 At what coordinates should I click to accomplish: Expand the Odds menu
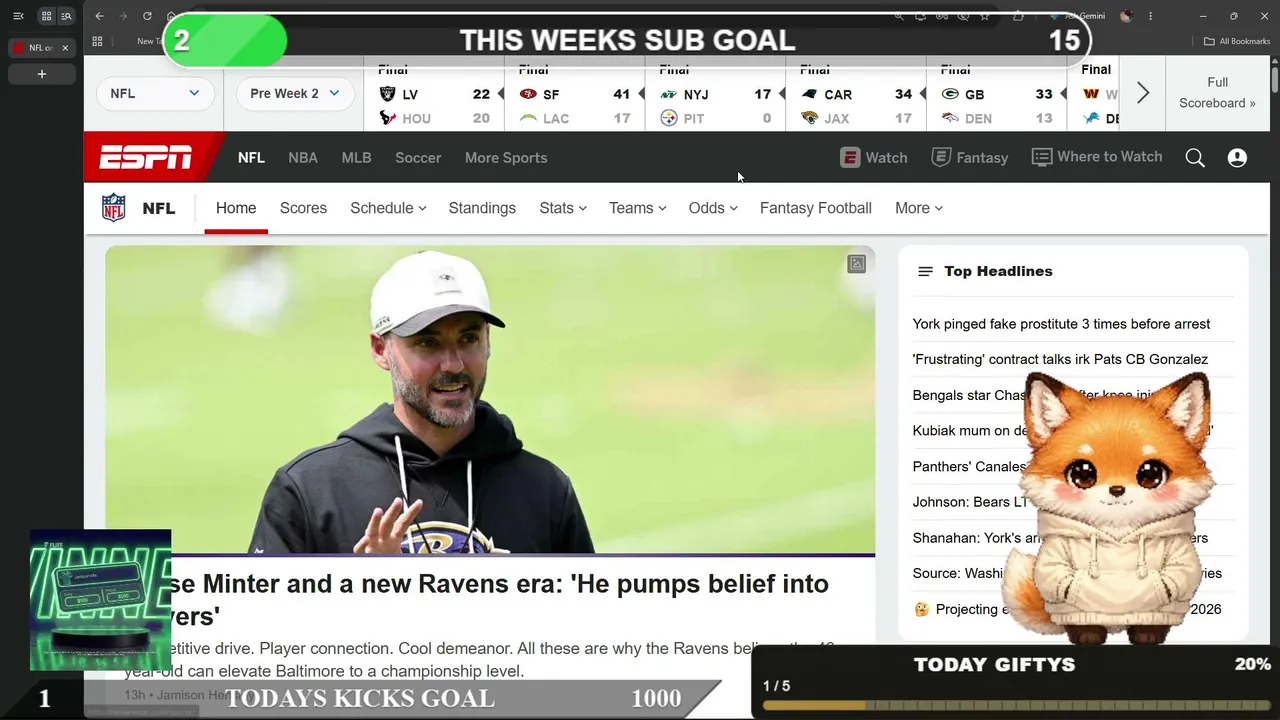[713, 208]
